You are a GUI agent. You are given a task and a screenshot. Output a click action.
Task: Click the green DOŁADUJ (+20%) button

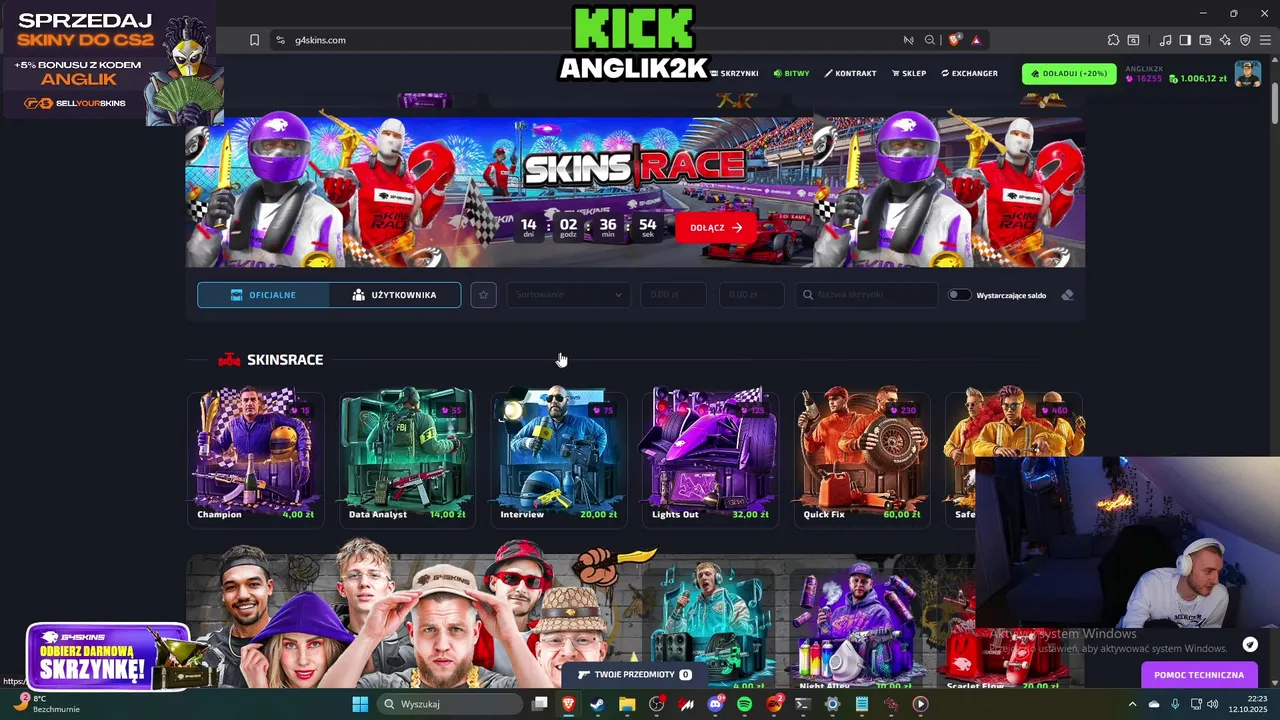tap(1069, 74)
